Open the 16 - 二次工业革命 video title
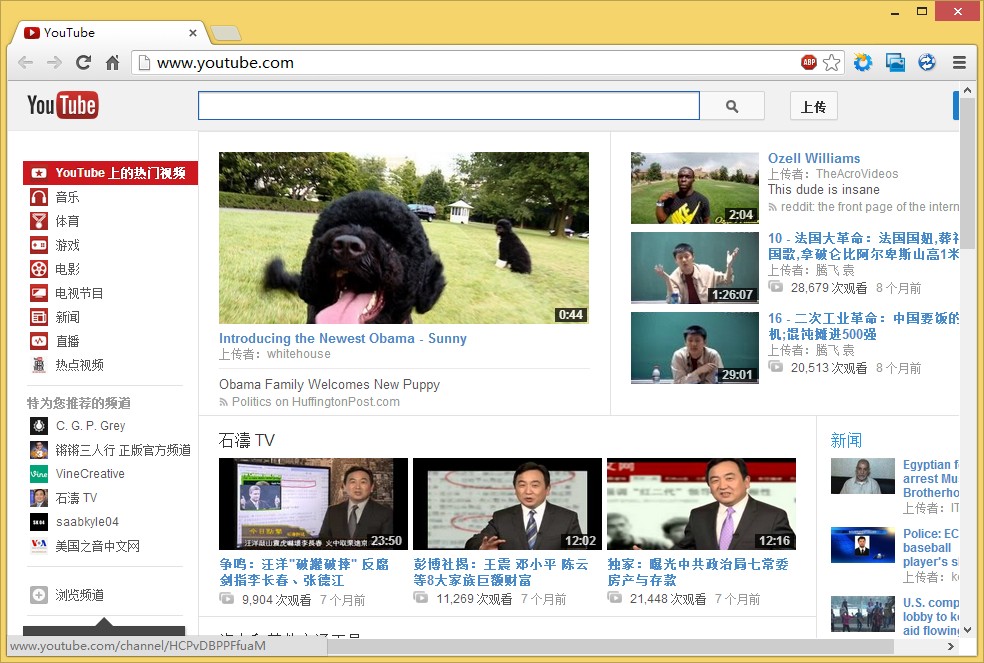The height and width of the screenshot is (663, 984). tap(864, 326)
